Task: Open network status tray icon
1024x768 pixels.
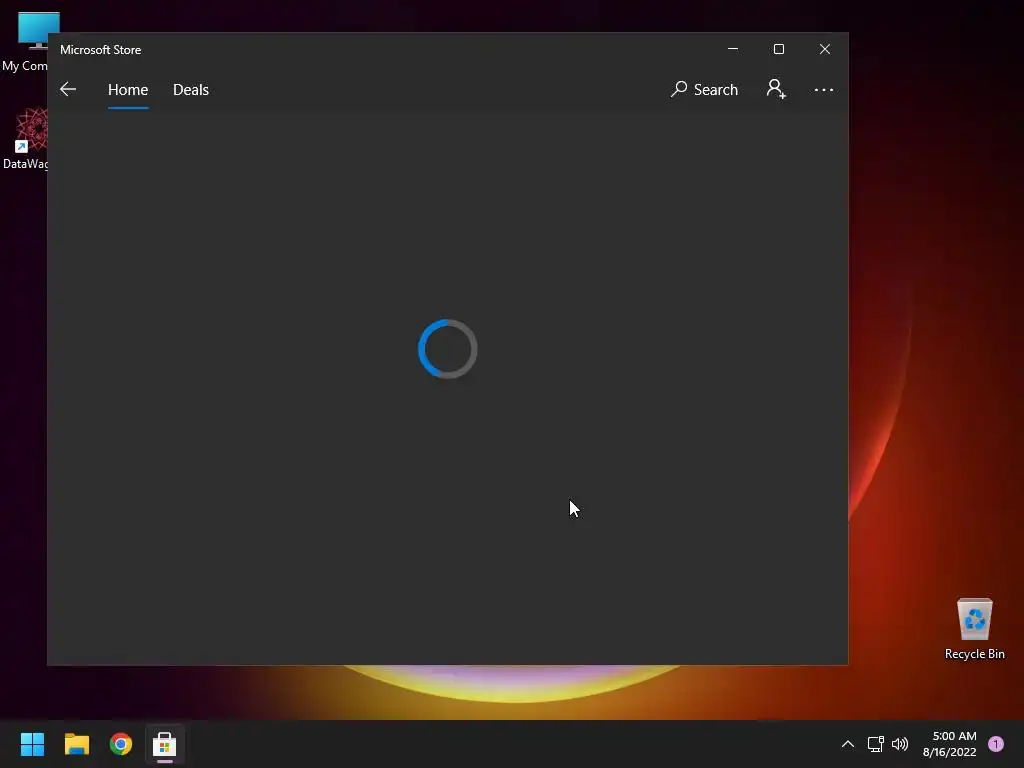Action: point(875,744)
